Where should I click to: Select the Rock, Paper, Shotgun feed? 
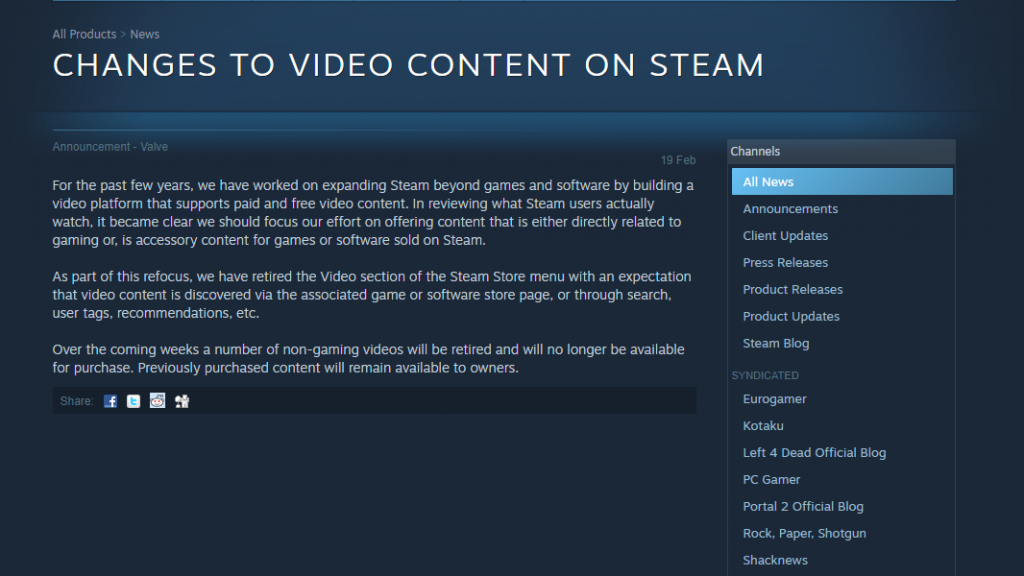tap(804, 534)
